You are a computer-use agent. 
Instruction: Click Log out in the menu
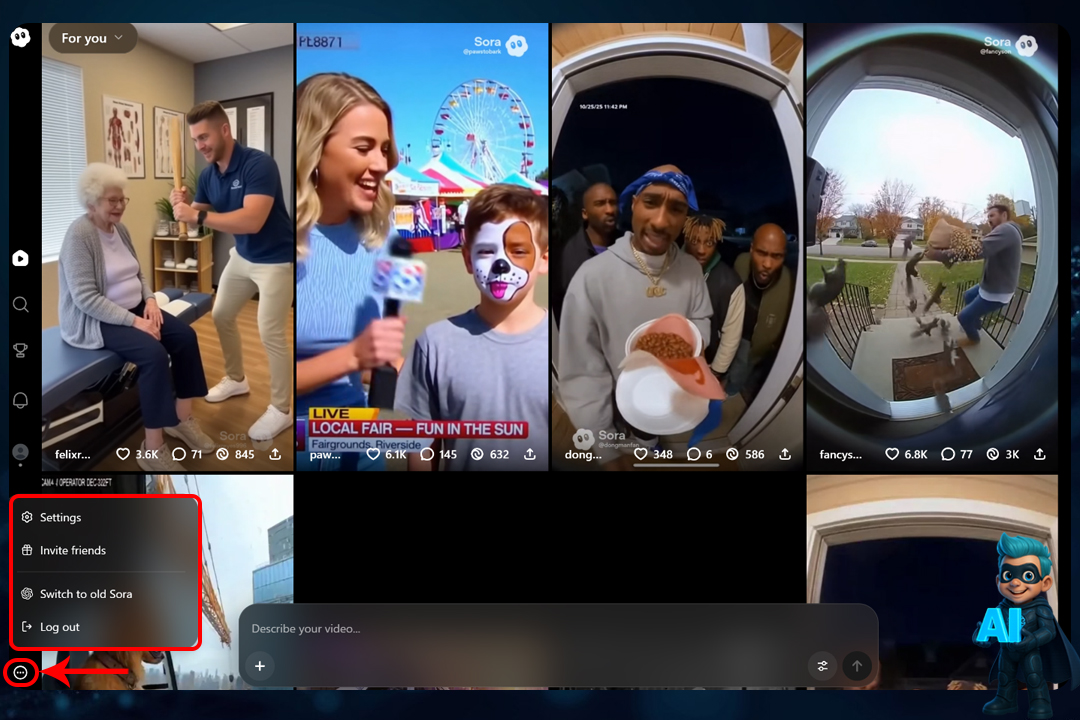(x=59, y=627)
